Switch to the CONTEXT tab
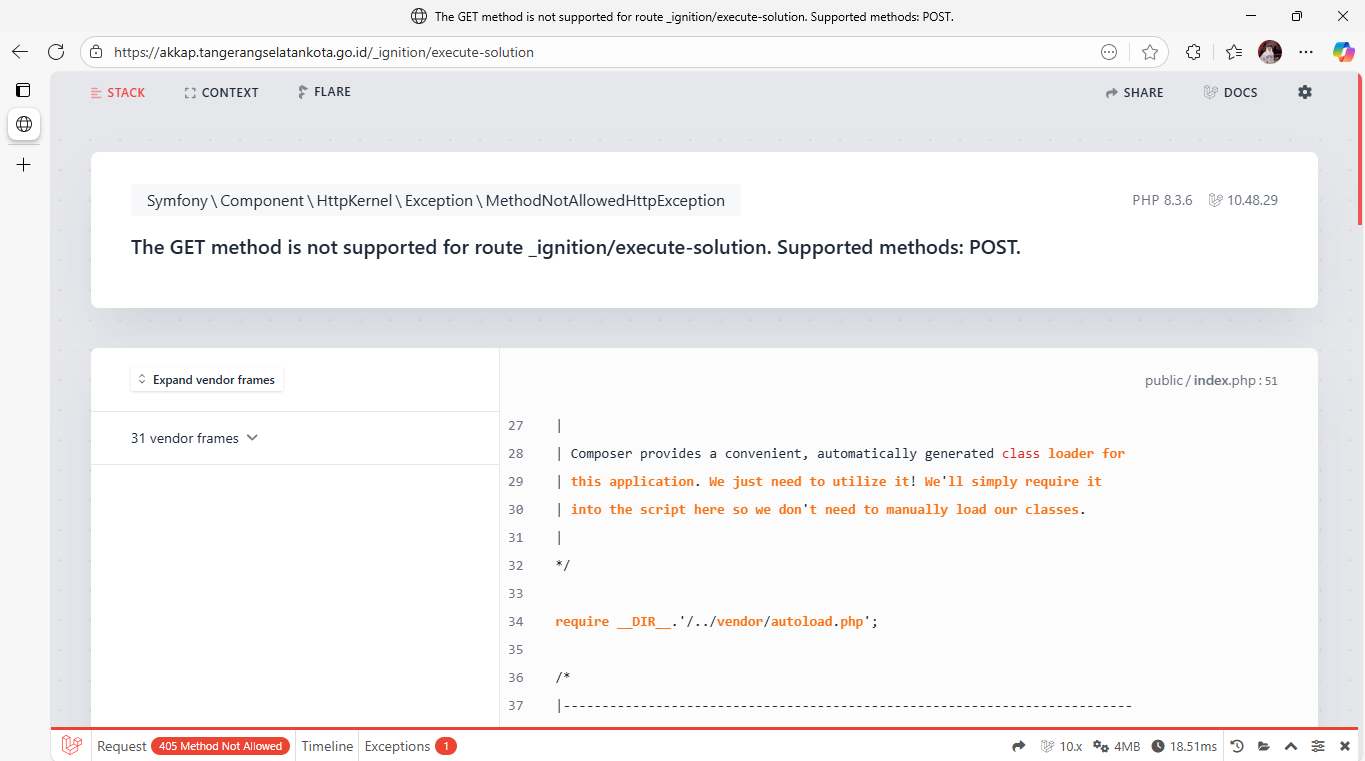The height and width of the screenshot is (761, 1365). pyautogui.click(x=221, y=92)
